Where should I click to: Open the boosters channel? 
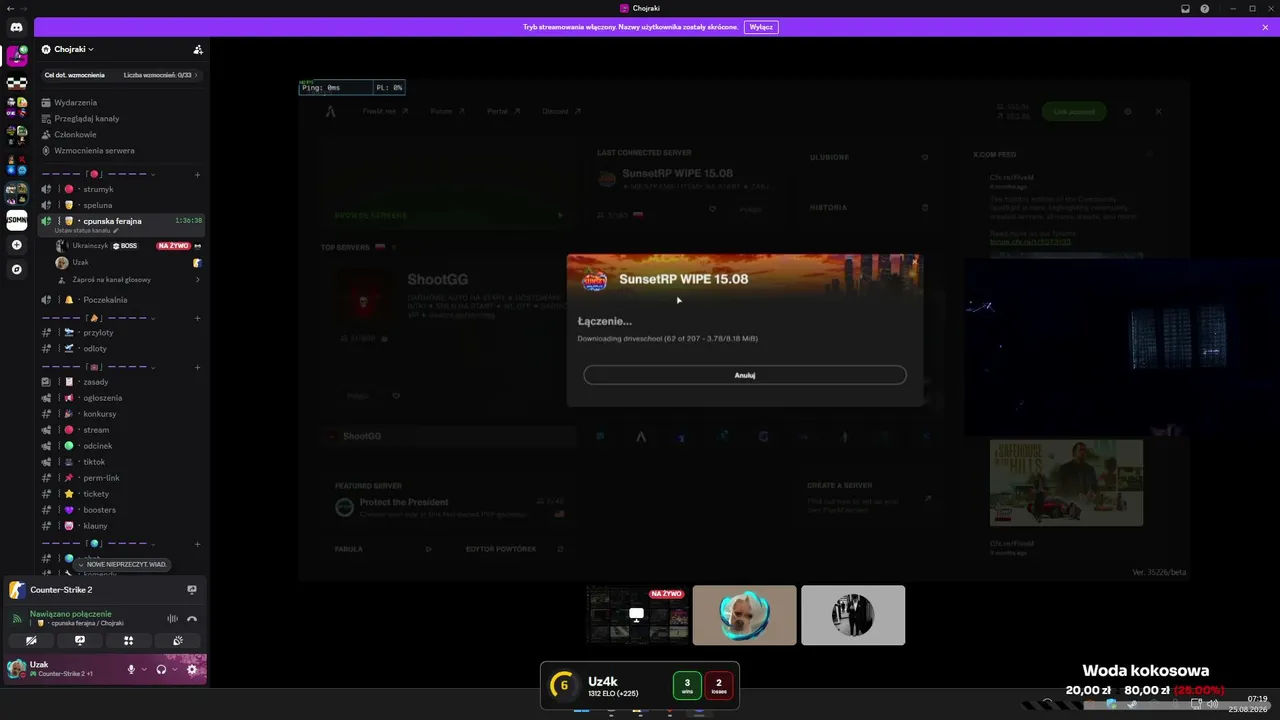[x=122, y=510]
